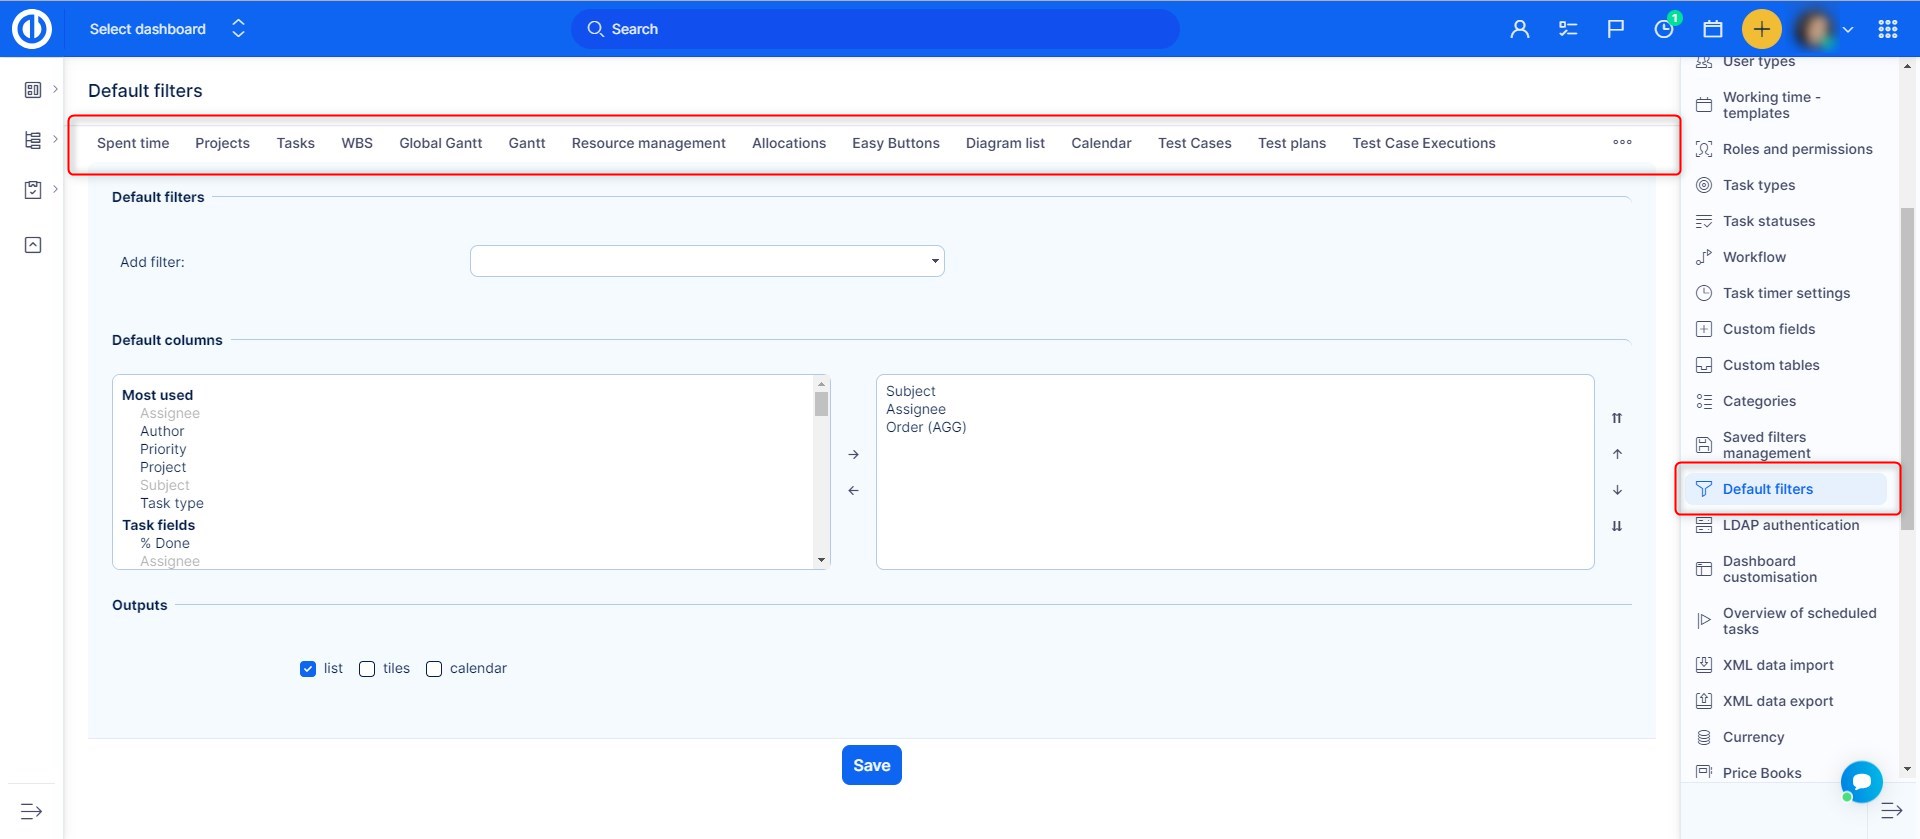
Task: Click the Save button
Action: 871,765
